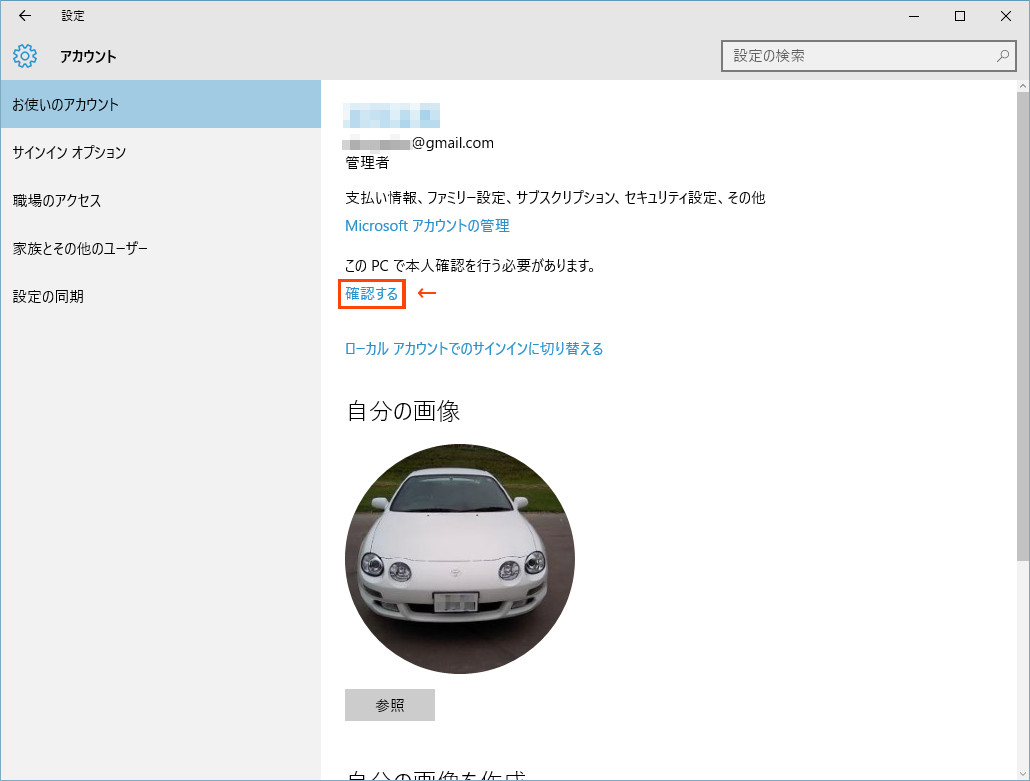Click the vertical scrollbar thumb
The image size is (1030, 781).
click(x=1023, y=326)
